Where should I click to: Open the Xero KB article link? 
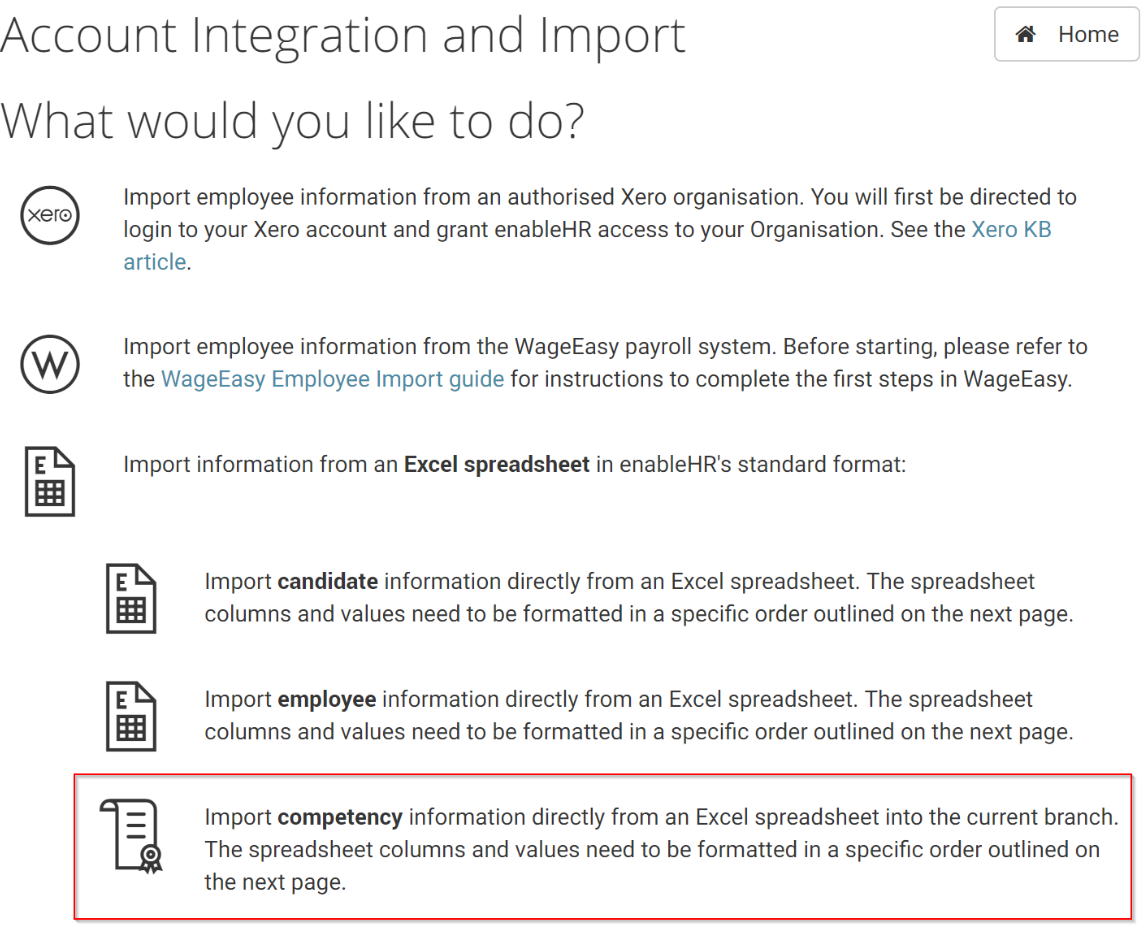1011,230
